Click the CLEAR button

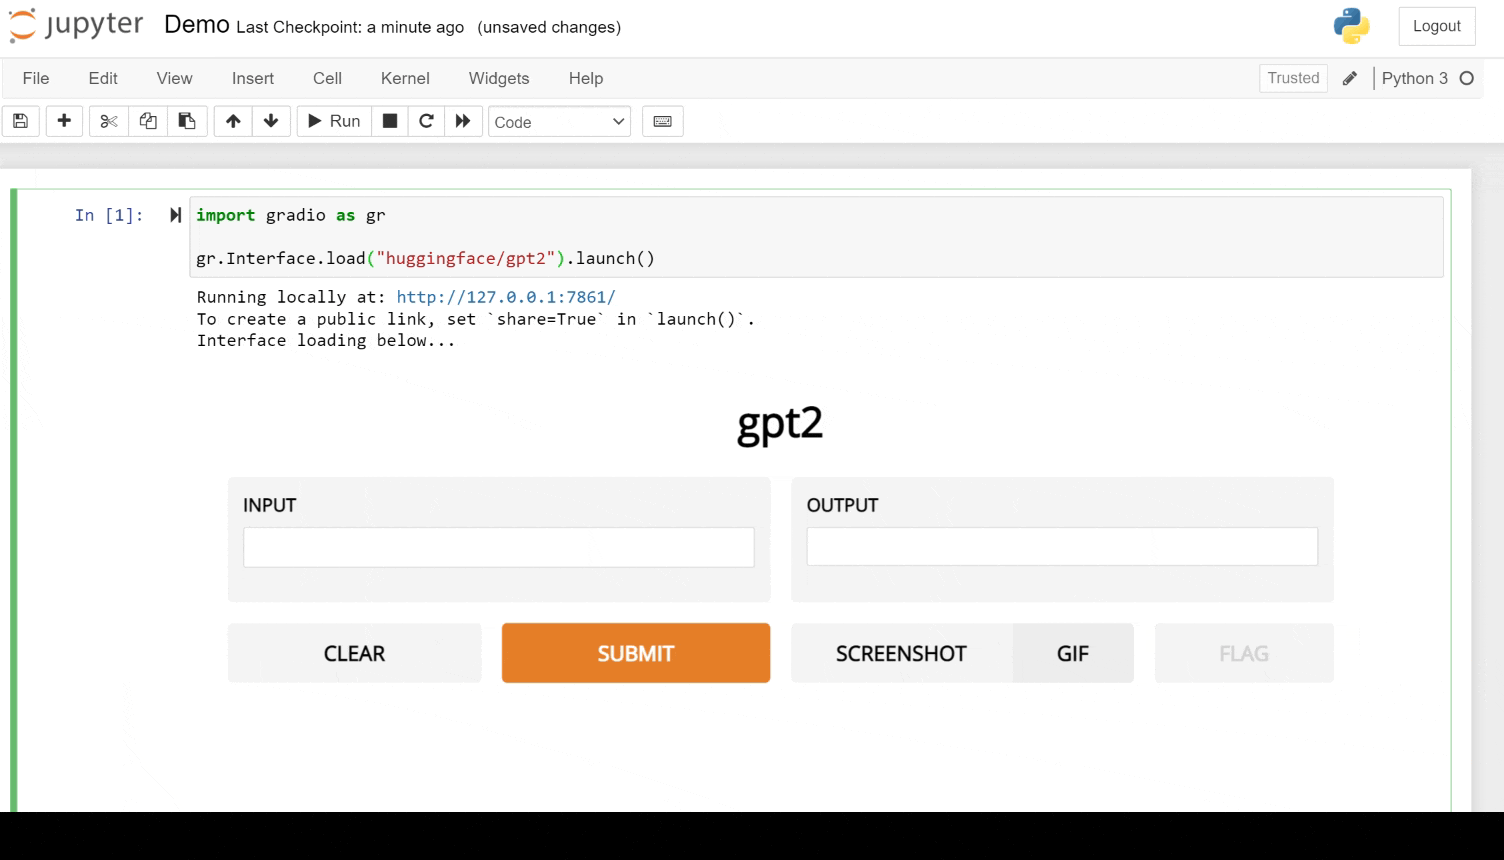tap(354, 653)
